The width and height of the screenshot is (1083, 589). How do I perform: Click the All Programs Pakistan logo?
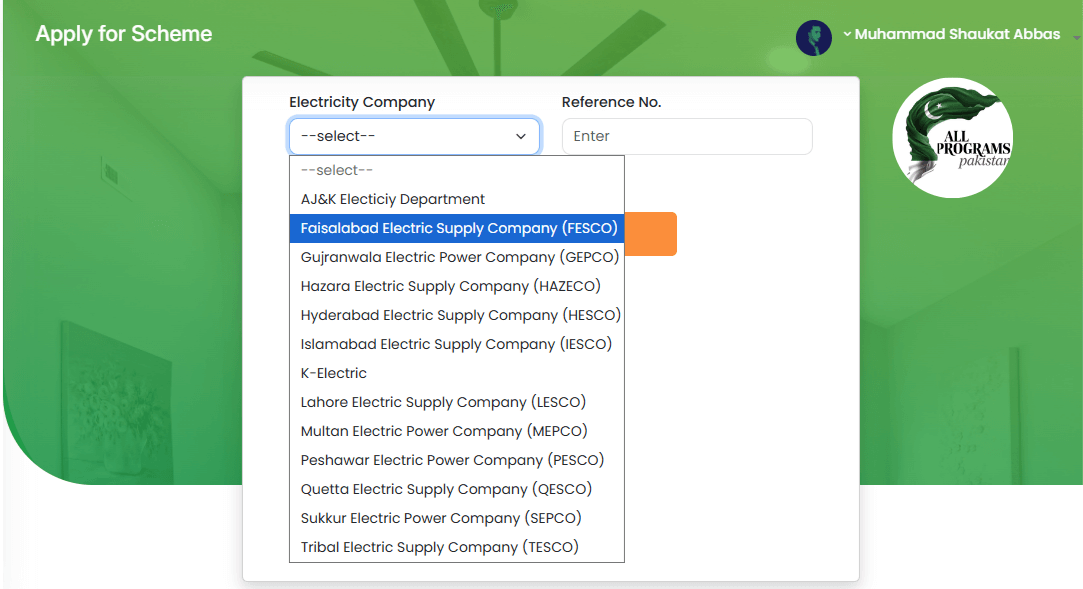952,138
